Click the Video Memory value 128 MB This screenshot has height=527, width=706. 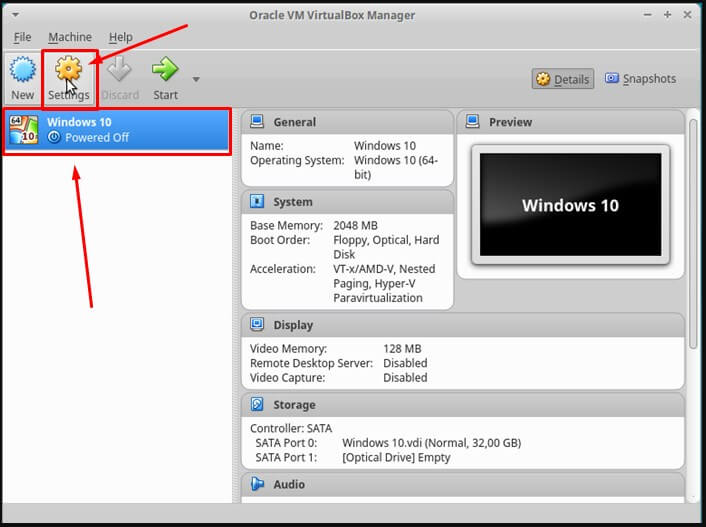point(402,349)
